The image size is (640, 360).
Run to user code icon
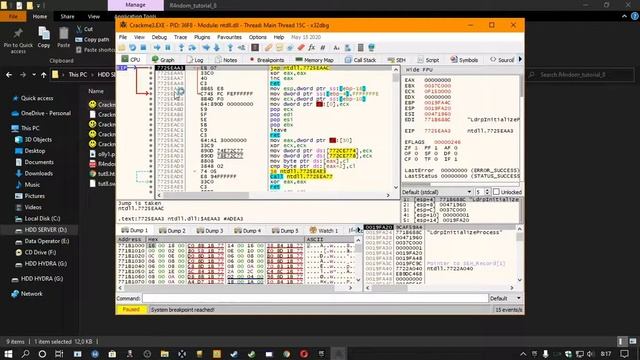[x=241, y=48]
